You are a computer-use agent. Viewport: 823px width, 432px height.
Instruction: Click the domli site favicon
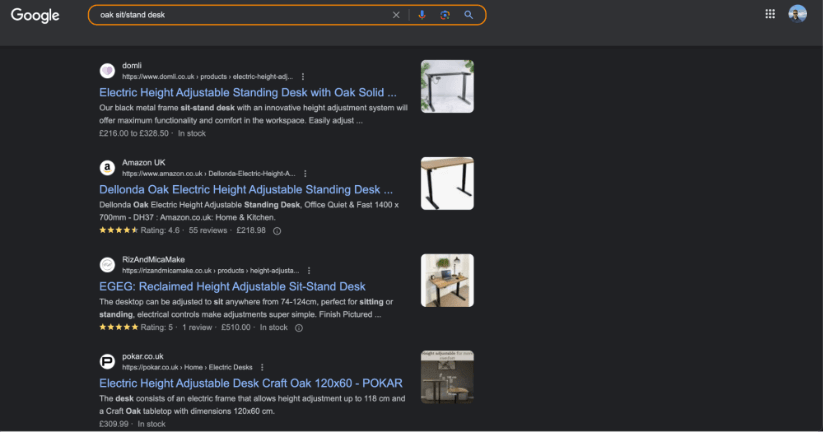pos(107,70)
